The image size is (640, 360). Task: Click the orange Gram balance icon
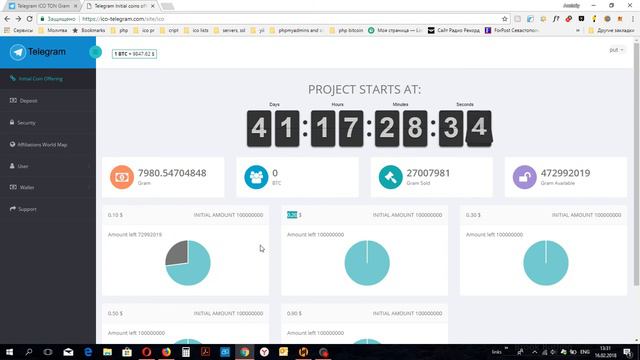point(122,177)
